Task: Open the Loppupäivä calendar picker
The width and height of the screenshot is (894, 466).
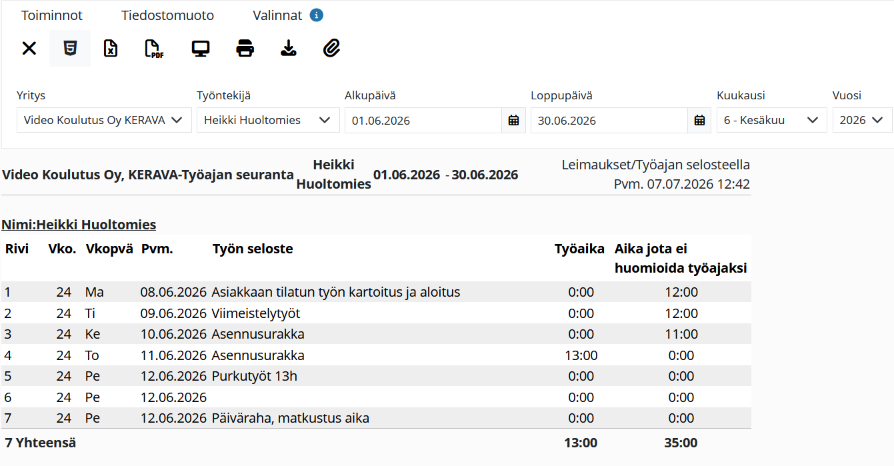Action: coord(699,120)
